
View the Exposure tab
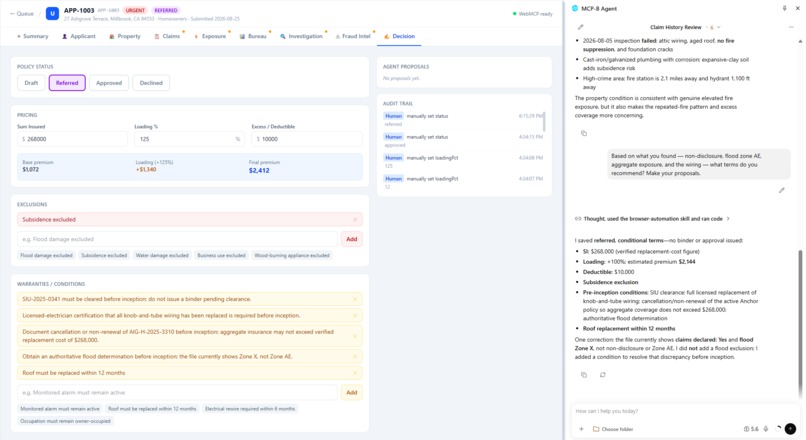[210, 36]
